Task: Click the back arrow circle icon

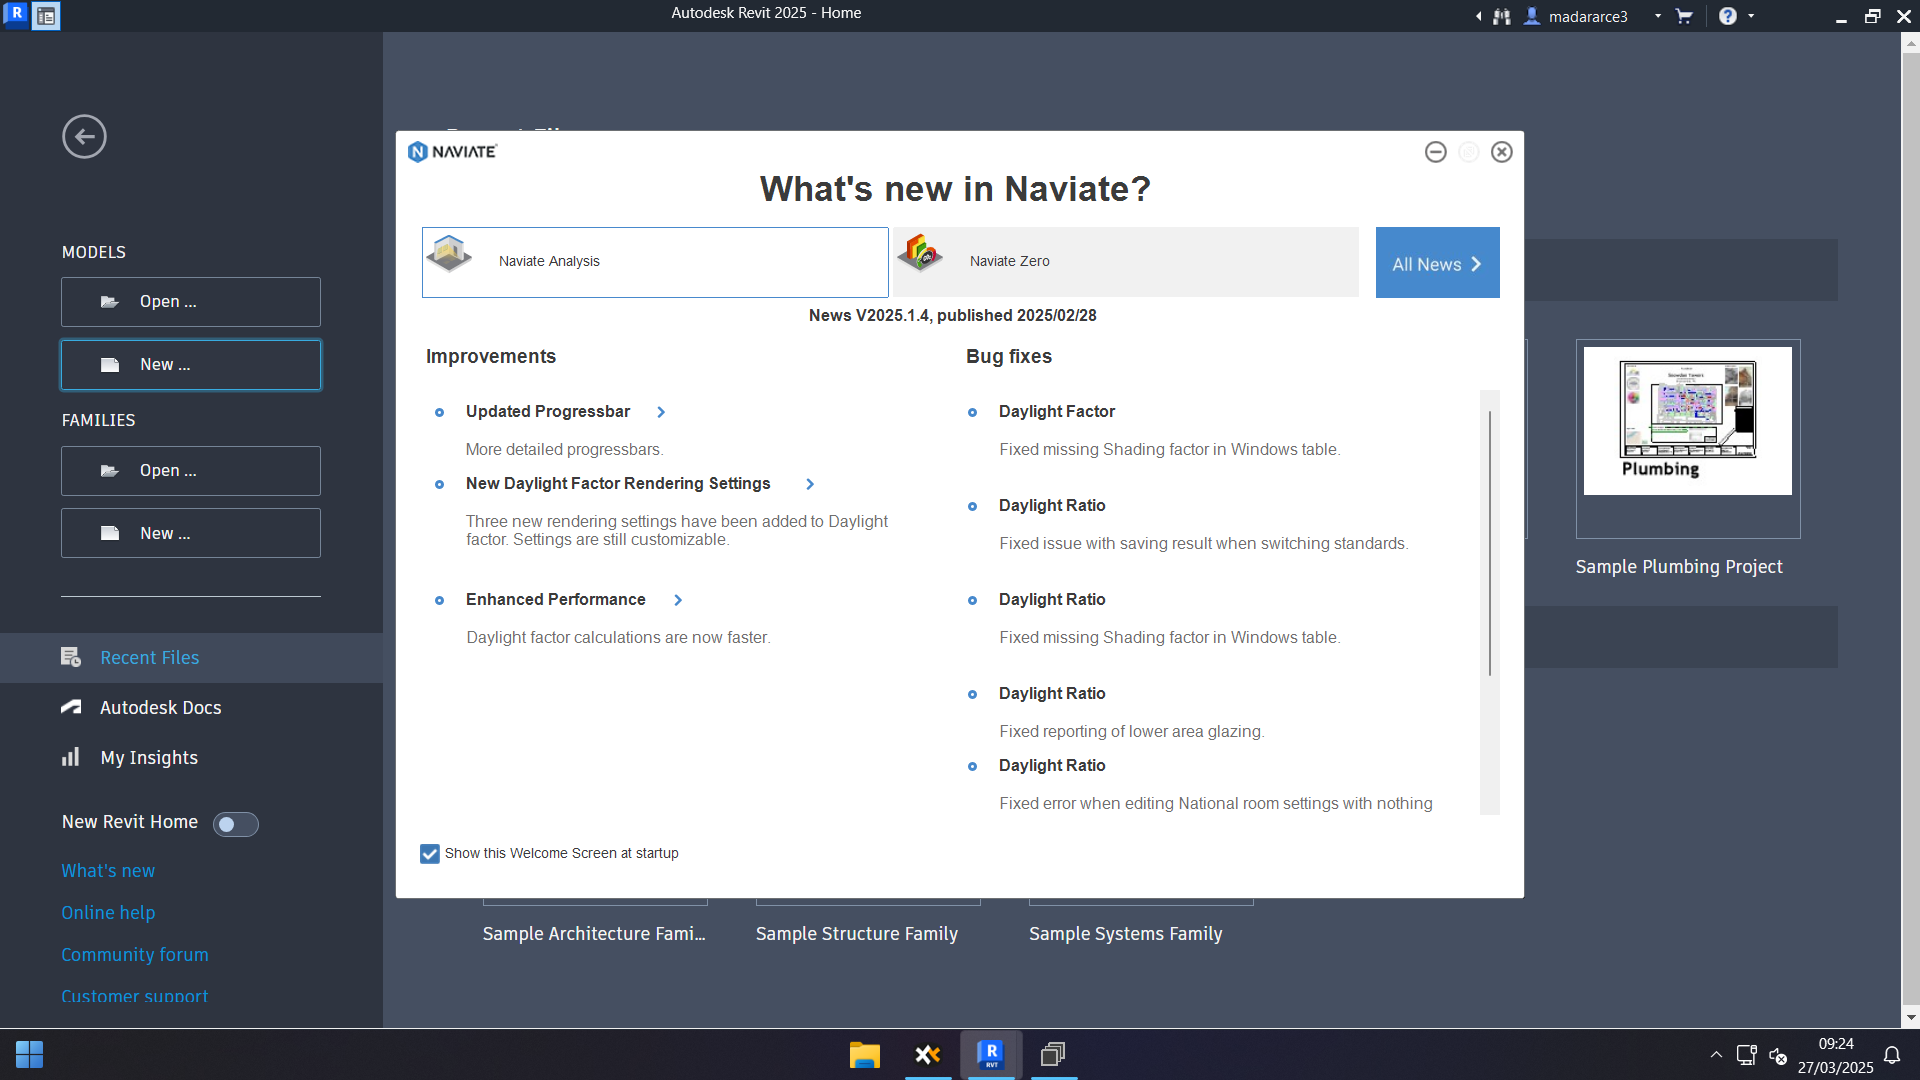Action: 84,137
